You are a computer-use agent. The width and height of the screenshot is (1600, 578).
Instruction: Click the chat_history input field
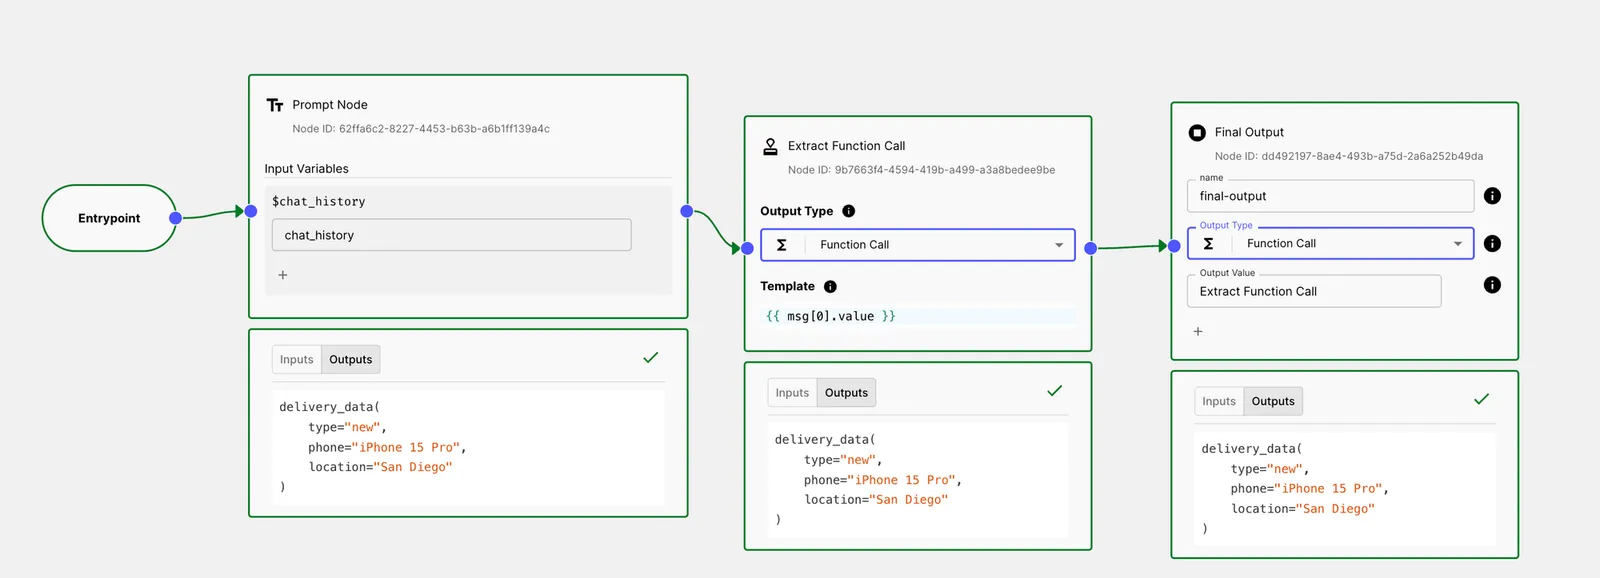tap(451, 235)
